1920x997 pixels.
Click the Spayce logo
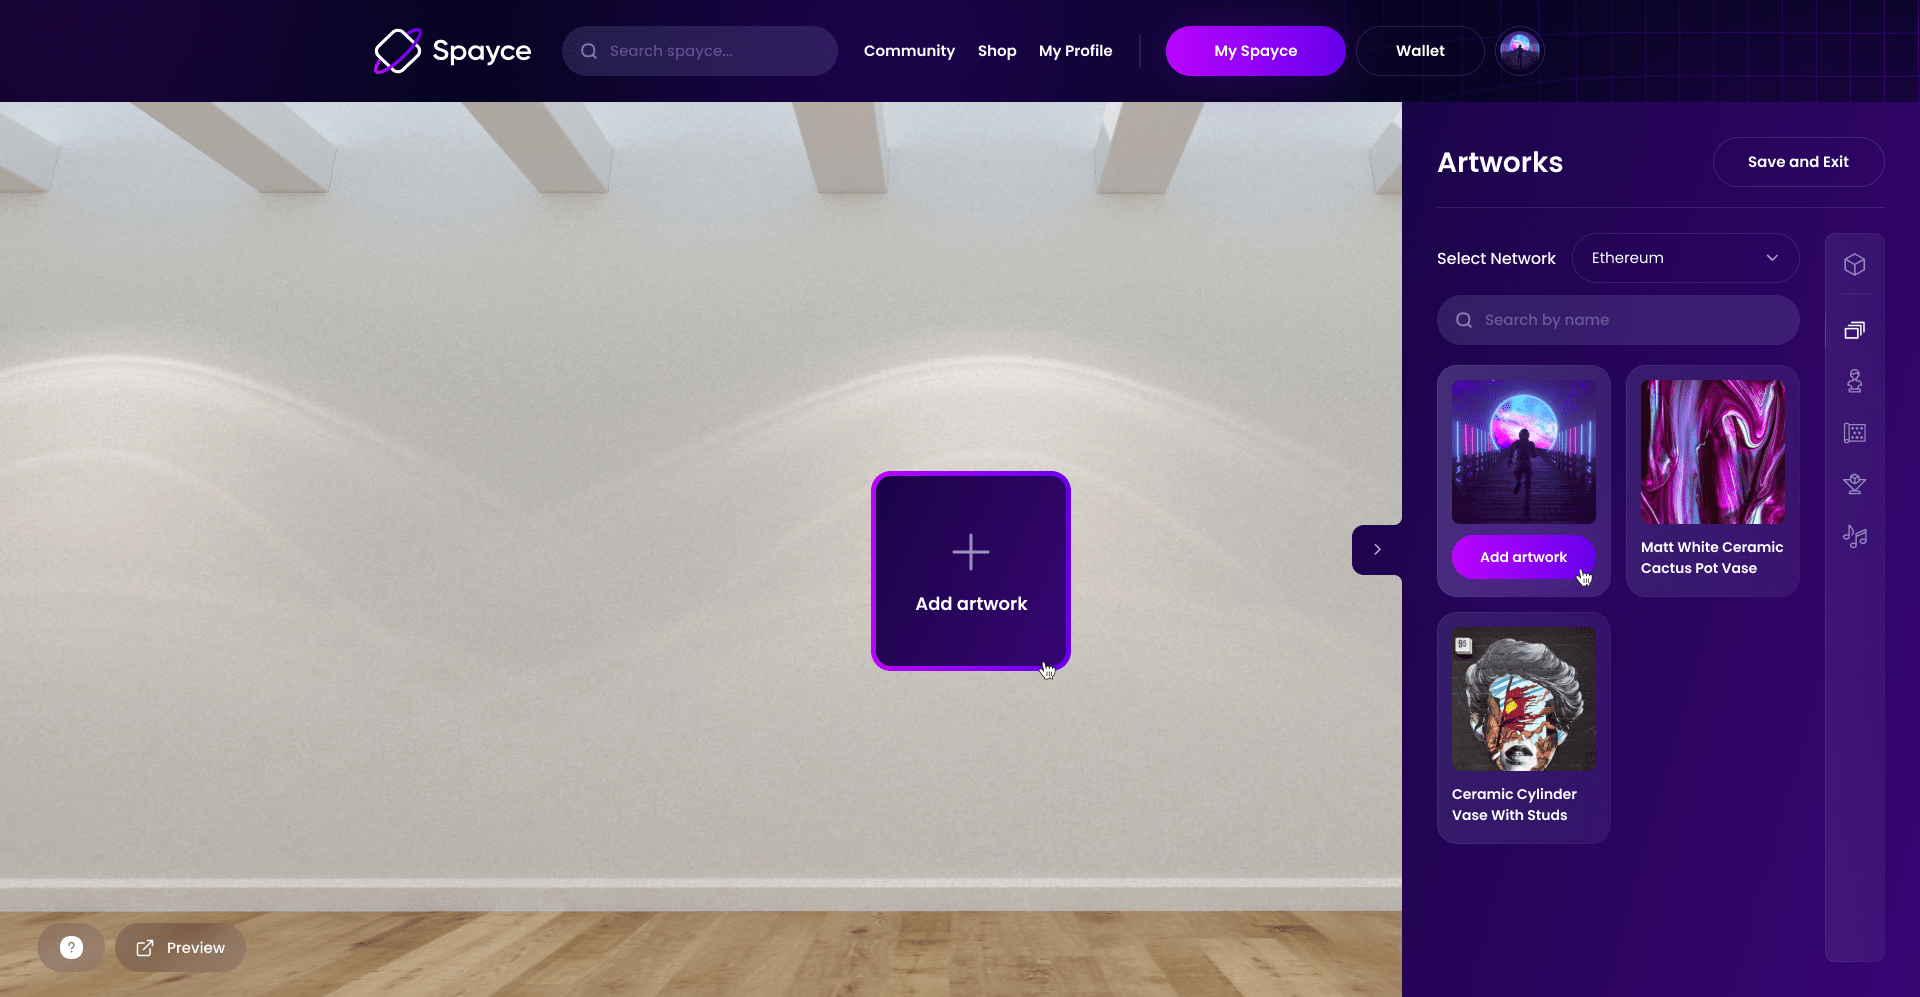tap(453, 51)
